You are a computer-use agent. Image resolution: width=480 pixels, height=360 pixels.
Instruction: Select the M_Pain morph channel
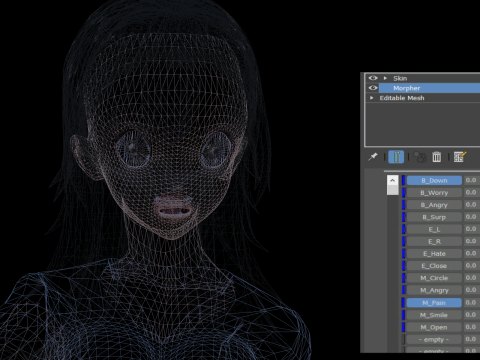[x=434, y=303]
